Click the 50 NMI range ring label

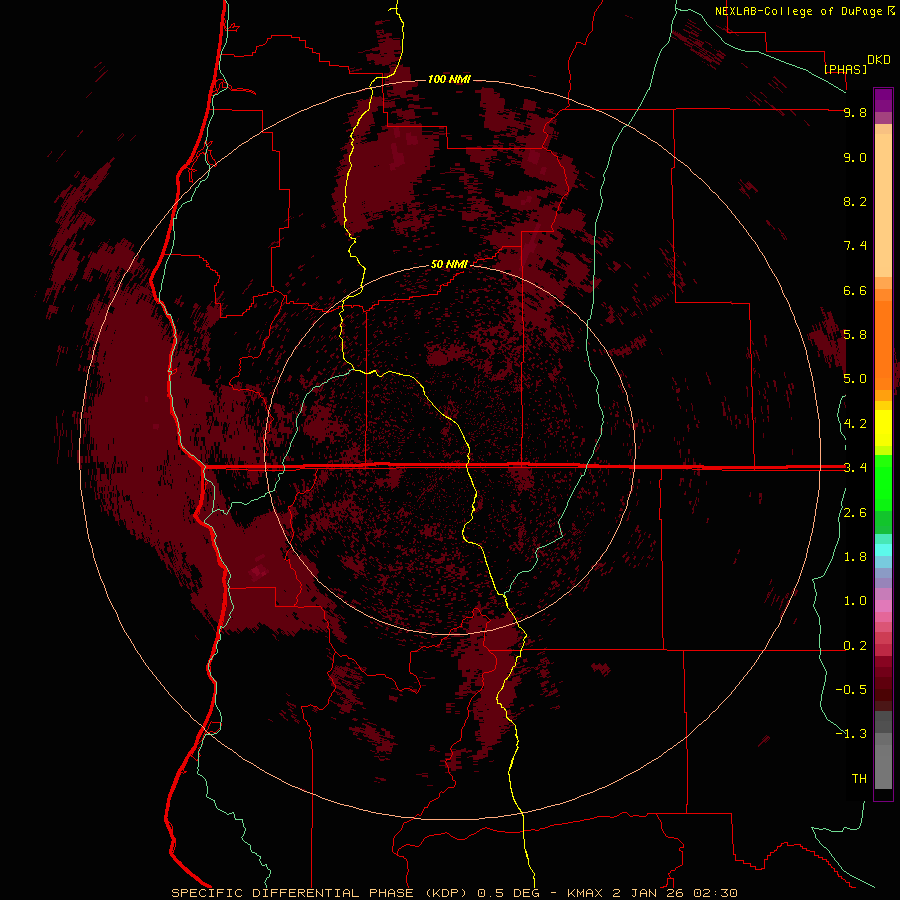(x=449, y=265)
